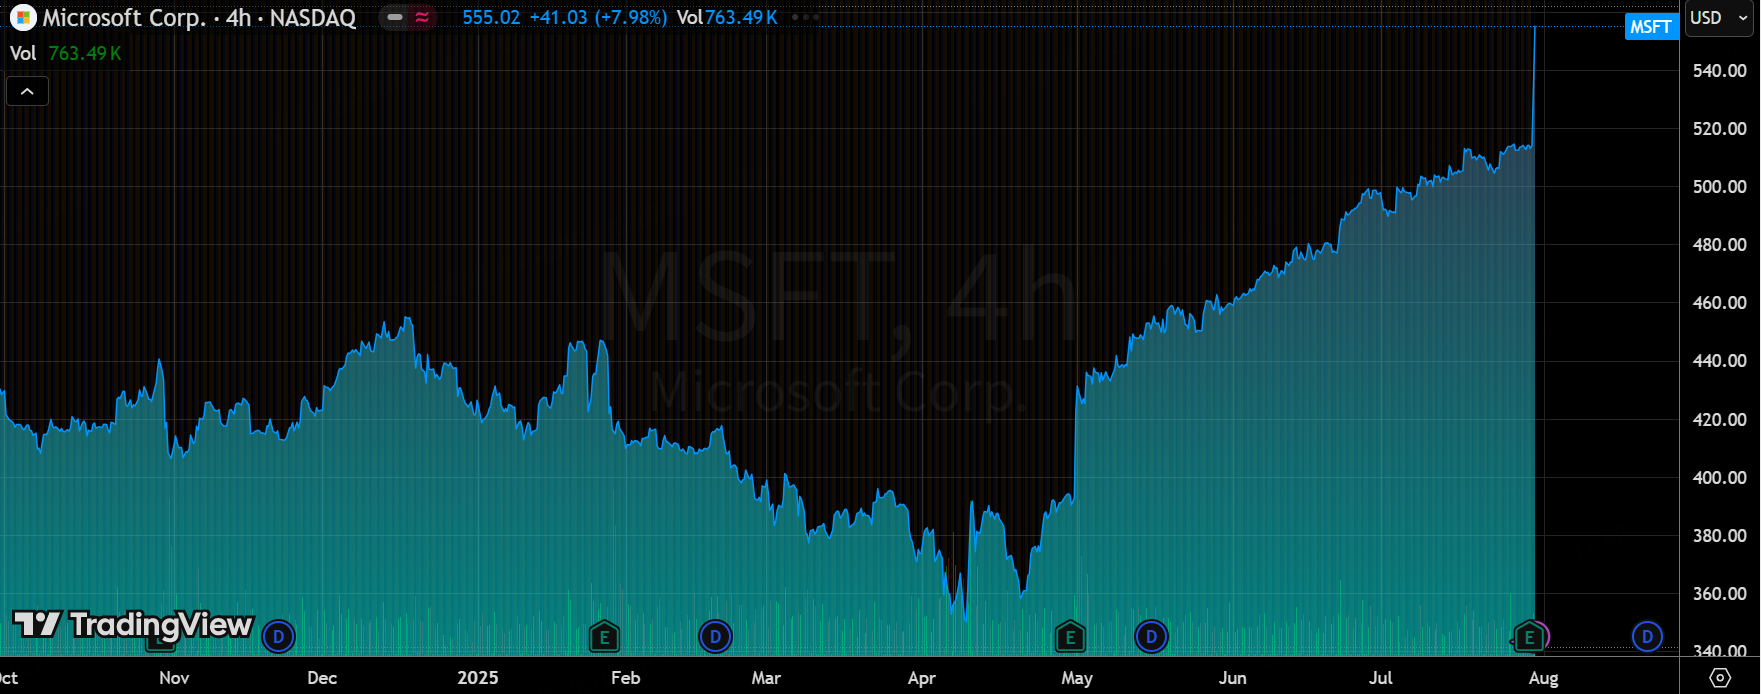Click the earnings E marker near August

click(1528, 636)
